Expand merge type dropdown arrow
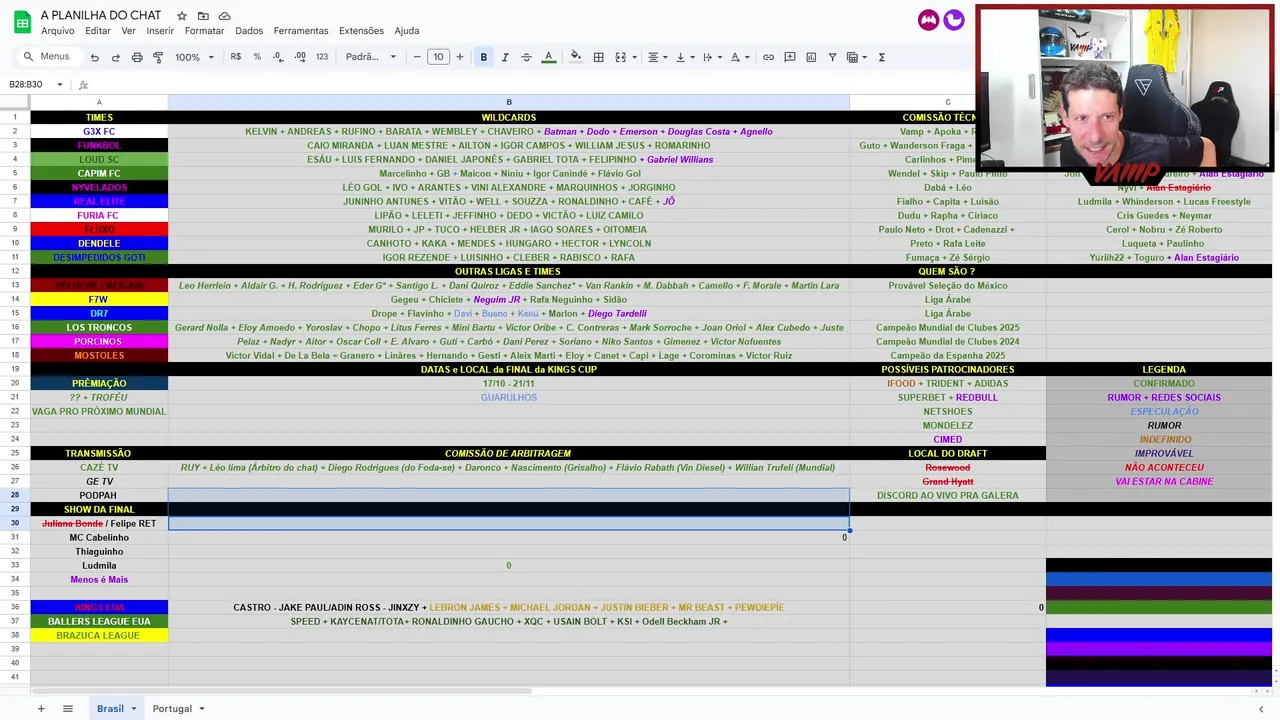Screen dimensions: 1280x720 [x=634, y=57]
